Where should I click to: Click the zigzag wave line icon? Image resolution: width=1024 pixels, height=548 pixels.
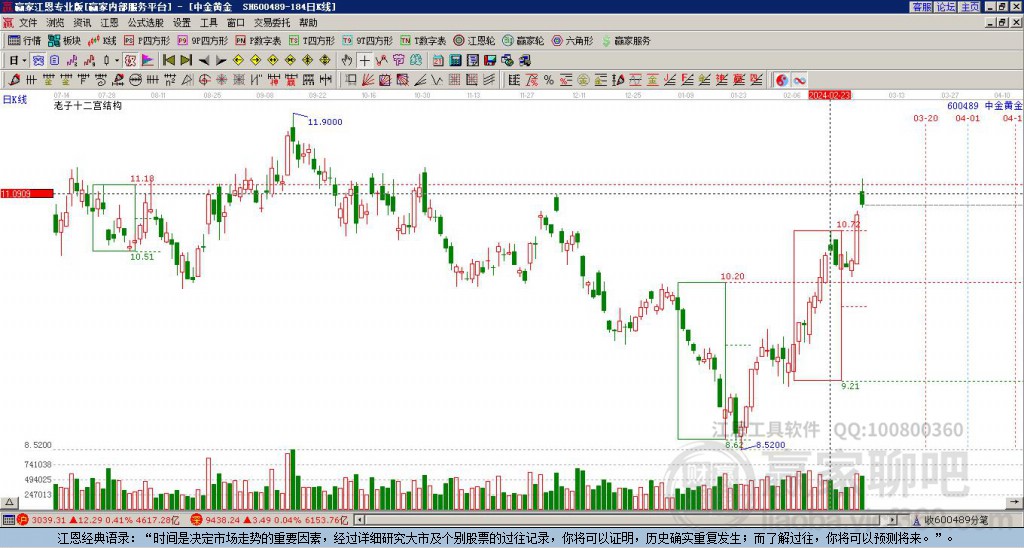tap(381, 60)
